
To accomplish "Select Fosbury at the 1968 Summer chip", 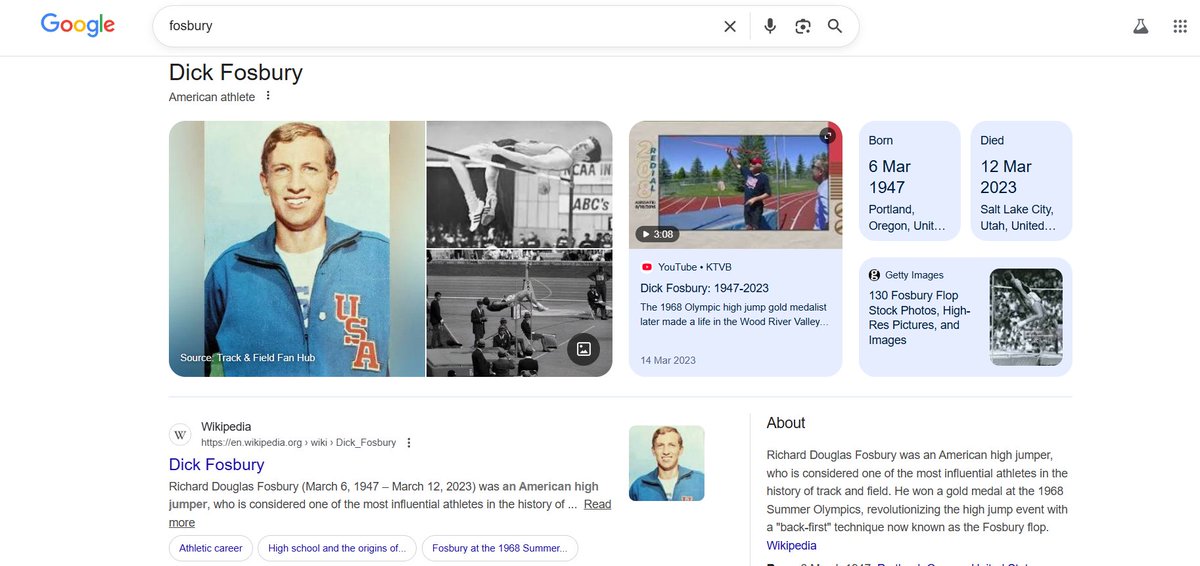I will [x=499, y=548].
